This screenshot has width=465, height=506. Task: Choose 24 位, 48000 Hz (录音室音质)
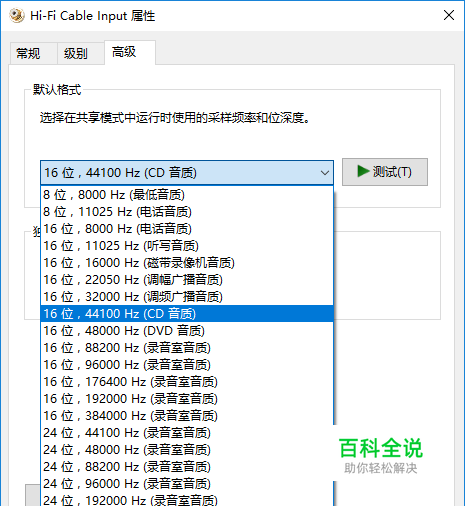click(187, 450)
